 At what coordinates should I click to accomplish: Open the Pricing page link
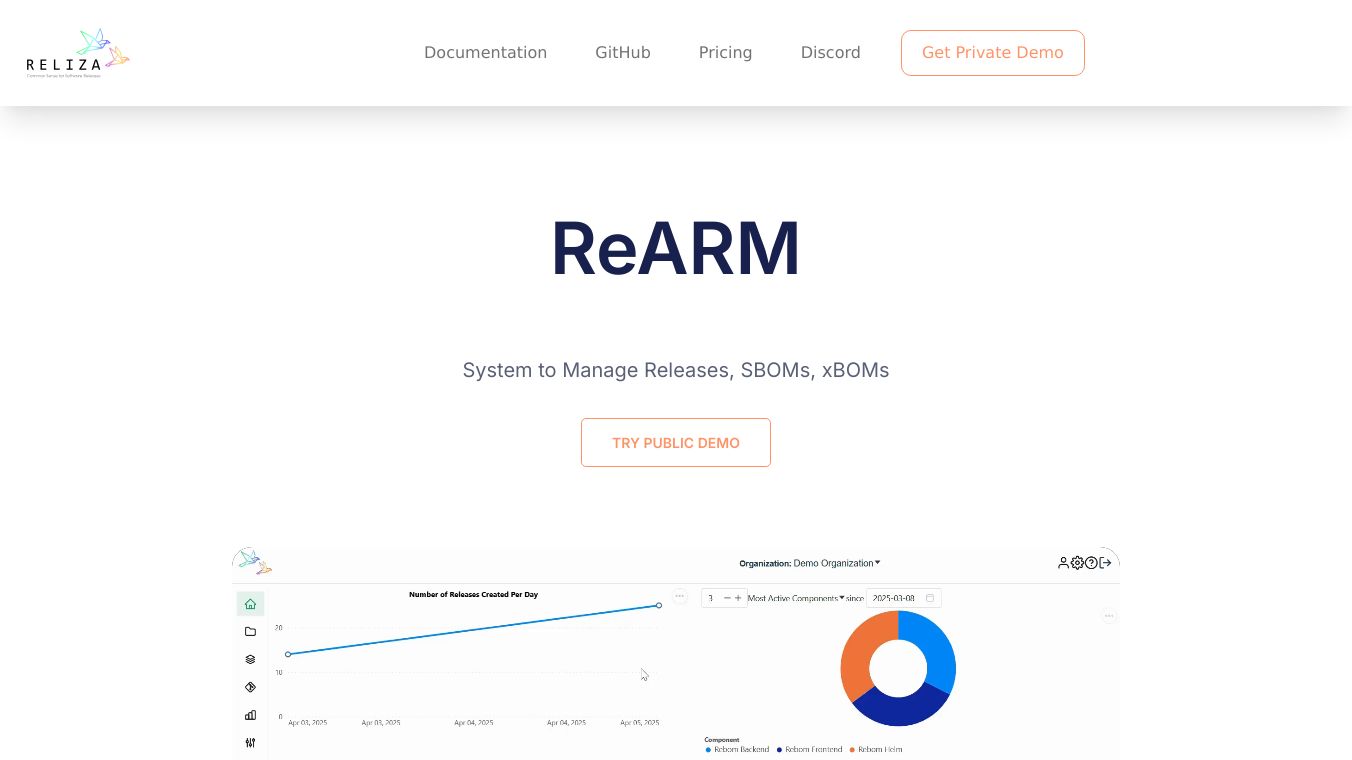pyautogui.click(x=725, y=53)
